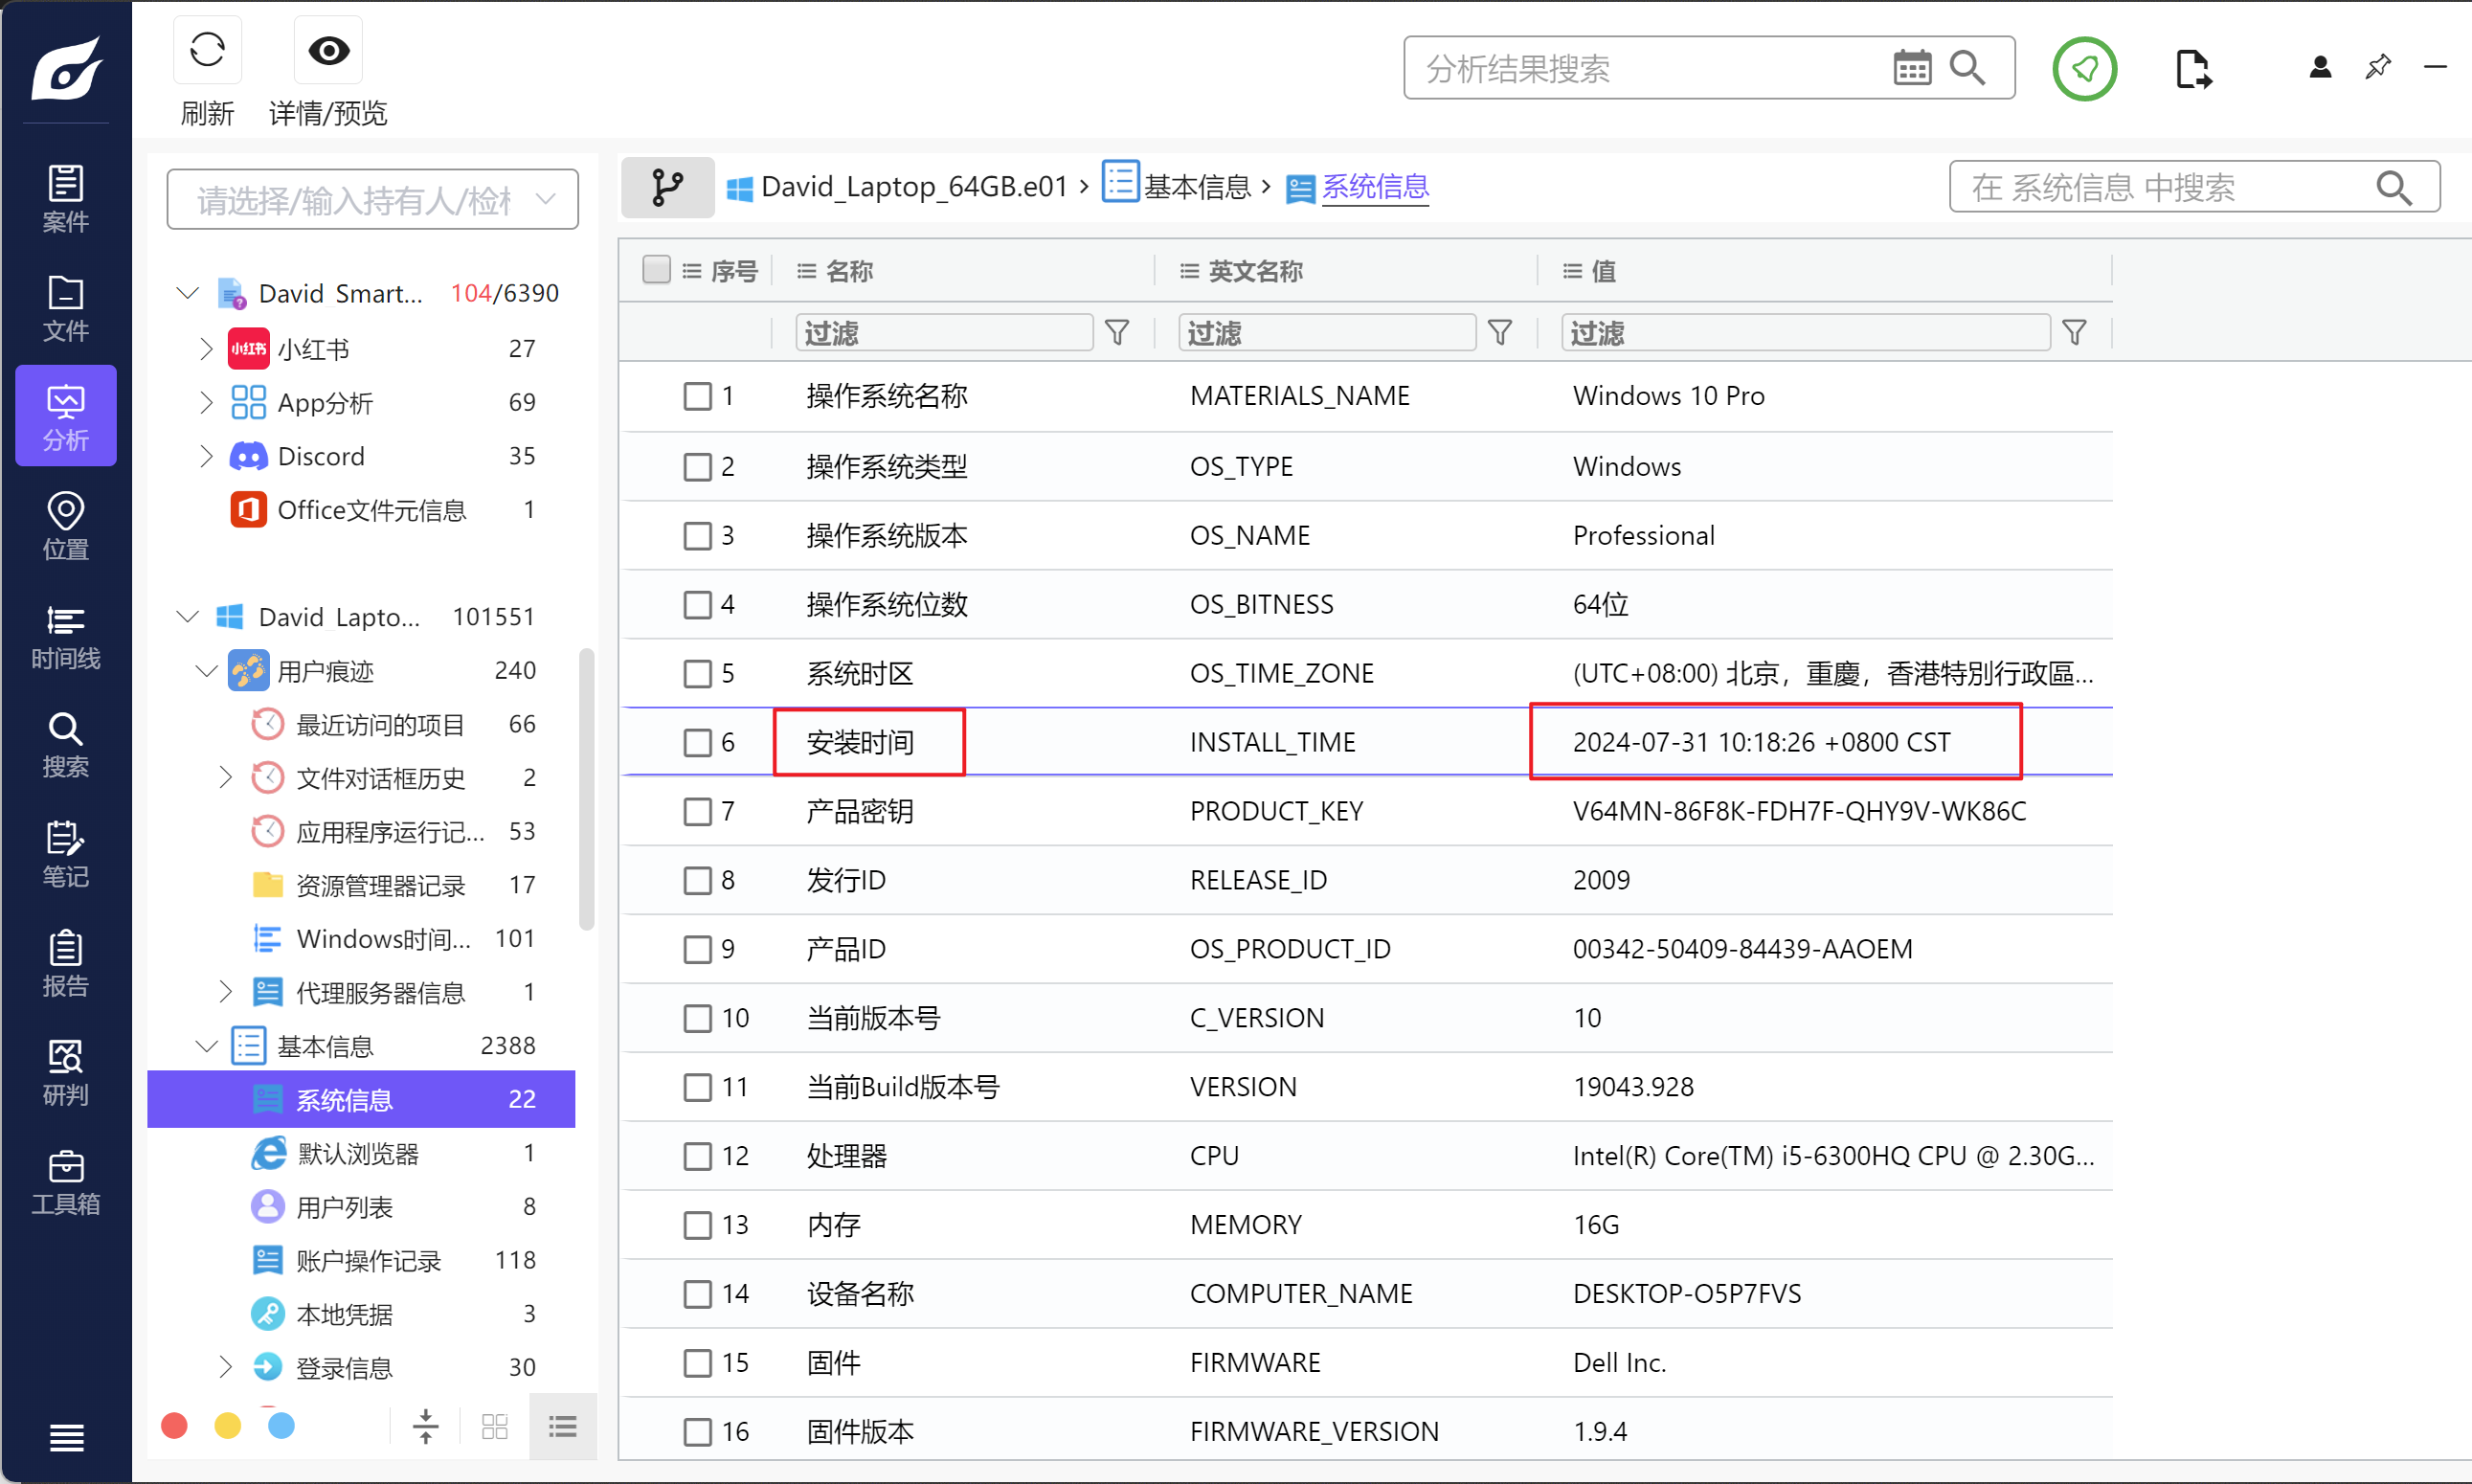
Task: Open the 时间线 sidebar section
Action: point(65,636)
